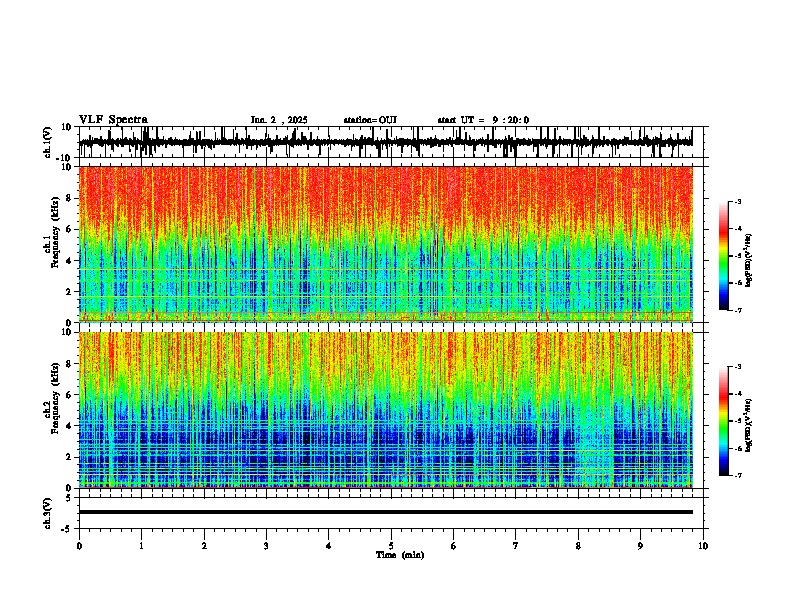
Task: Click the '0' tick on ch.2 frequency axis
Action: tap(69, 488)
